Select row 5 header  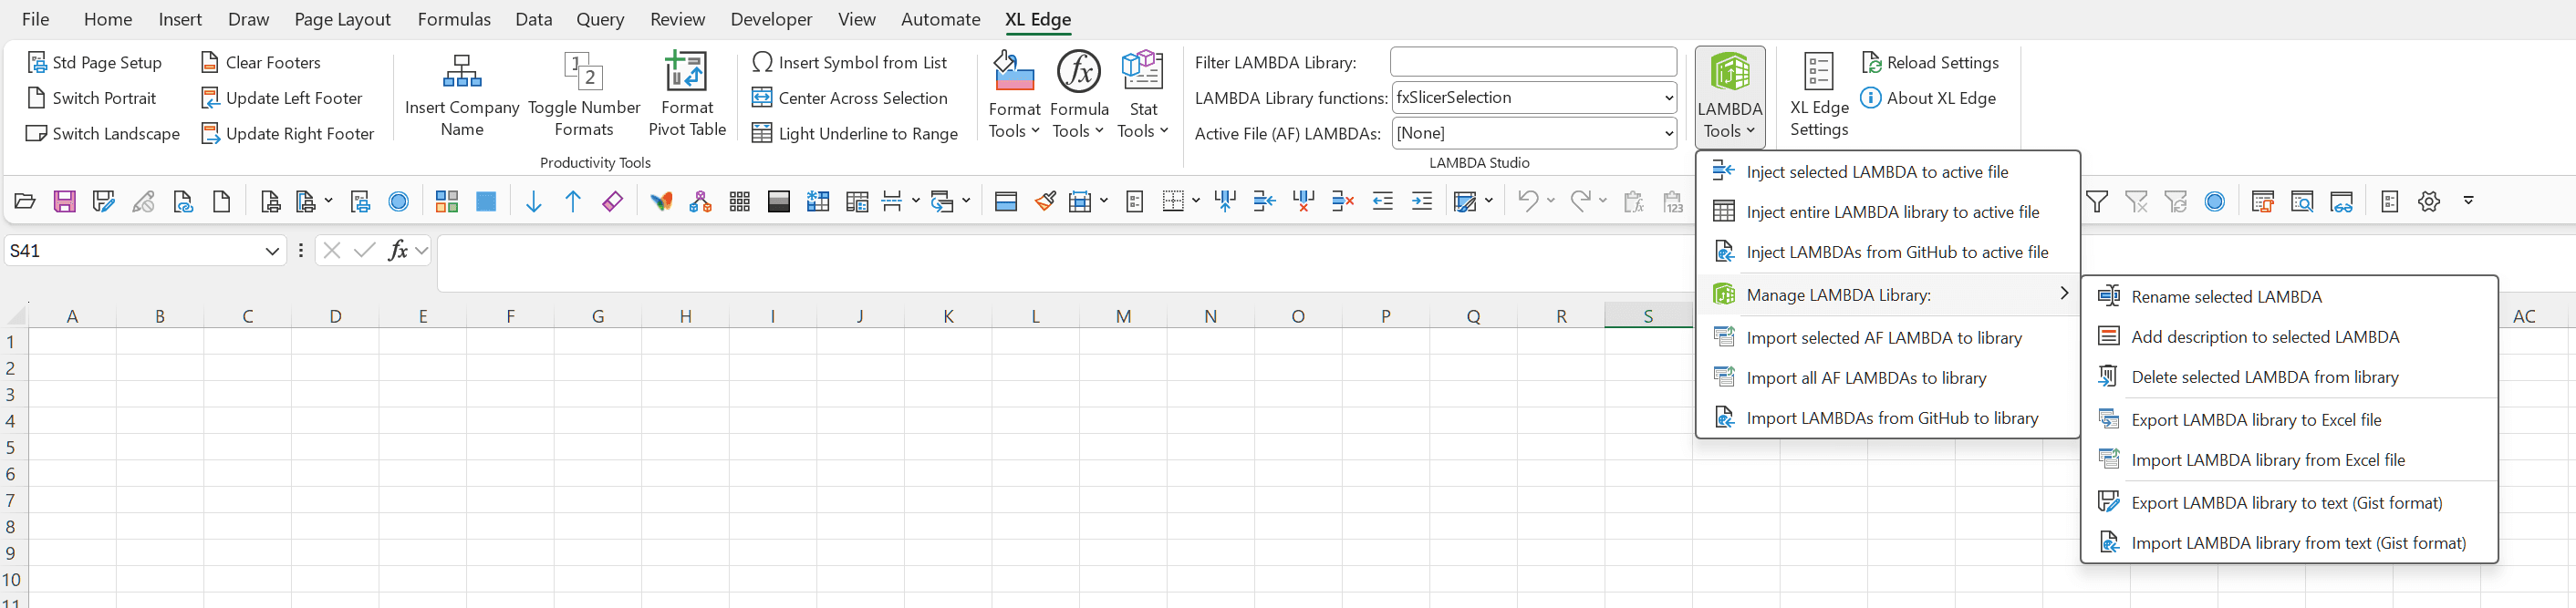[11, 447]
